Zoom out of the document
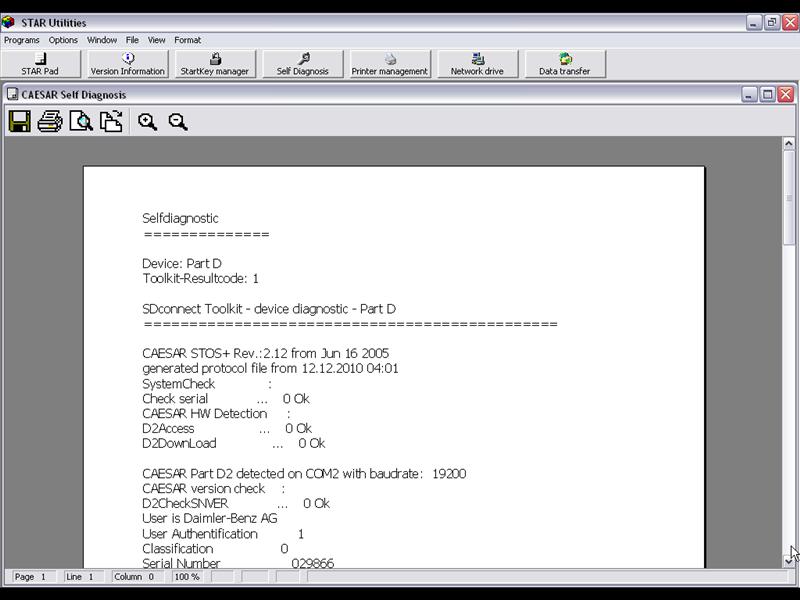Screen dimensions: 800x600 178,122
